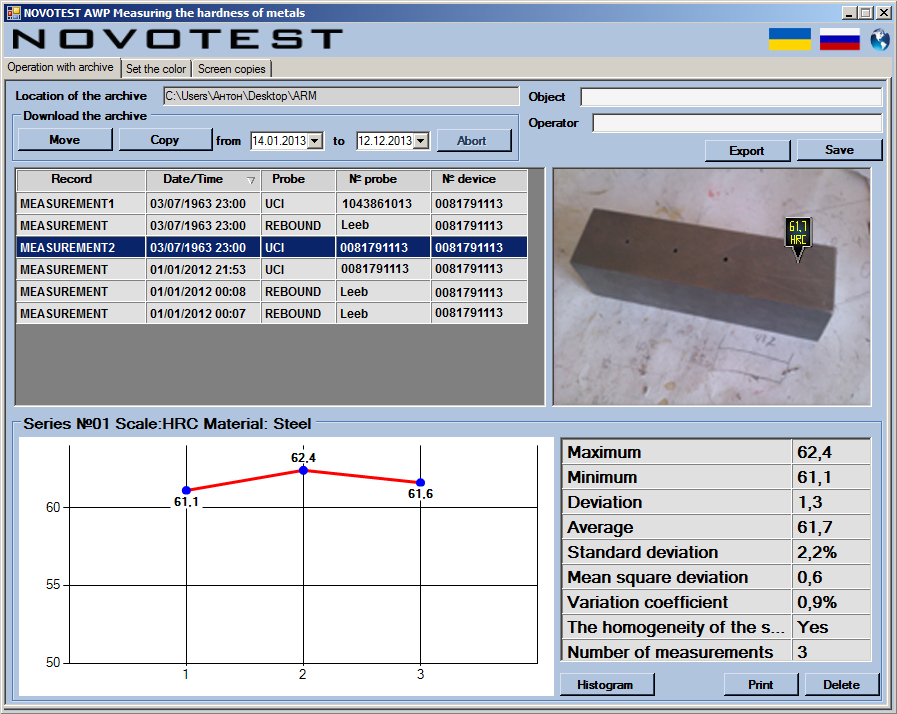Click the 61,1 HRC marker on photo
The width and height of the screenshot is (897, 714).
tap(797, 235)
